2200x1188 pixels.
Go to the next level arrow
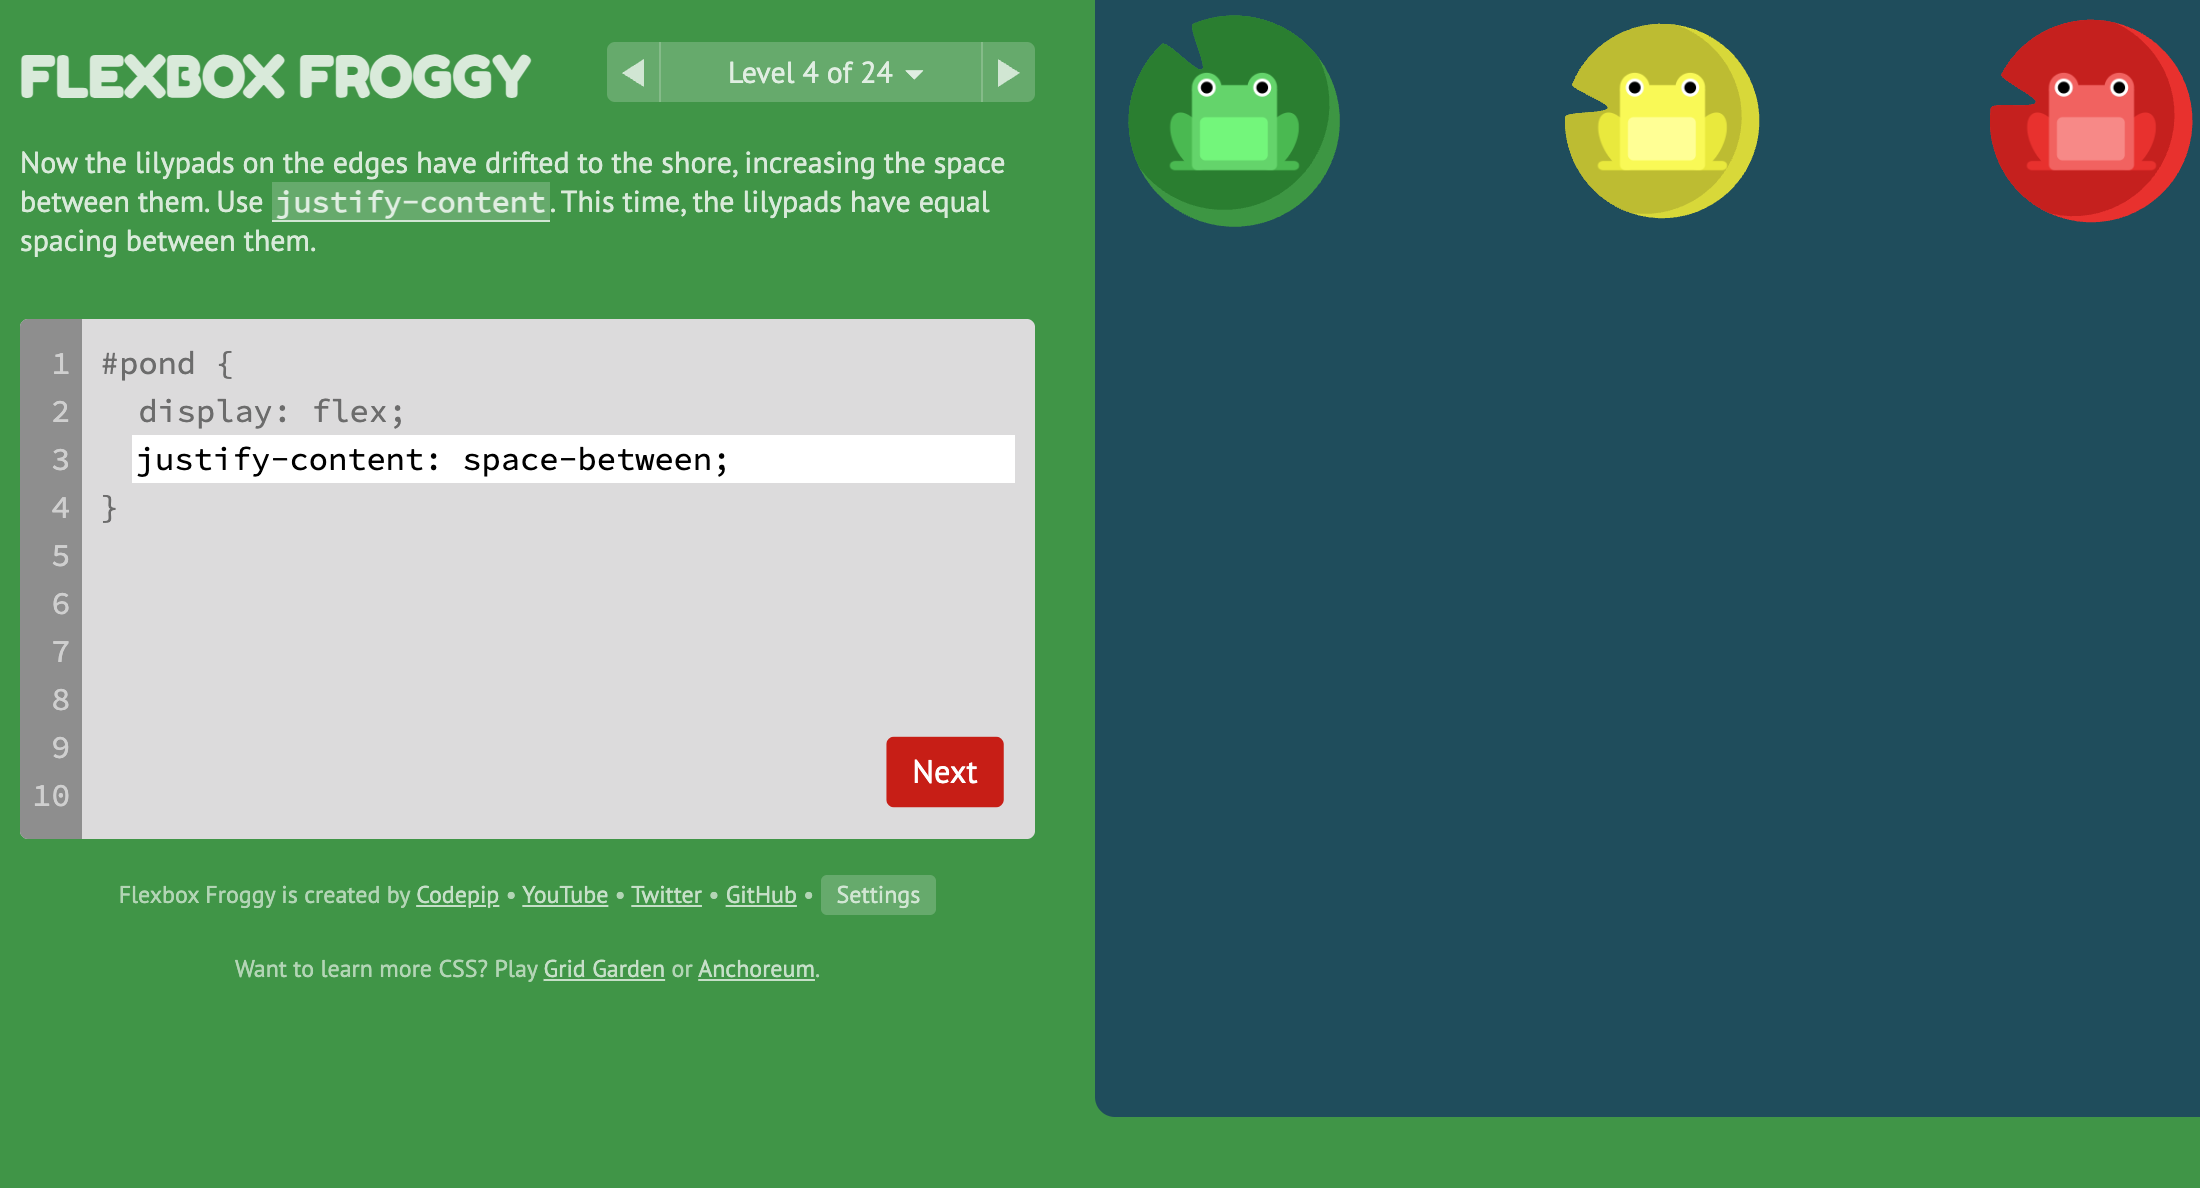coord(1008,72)
